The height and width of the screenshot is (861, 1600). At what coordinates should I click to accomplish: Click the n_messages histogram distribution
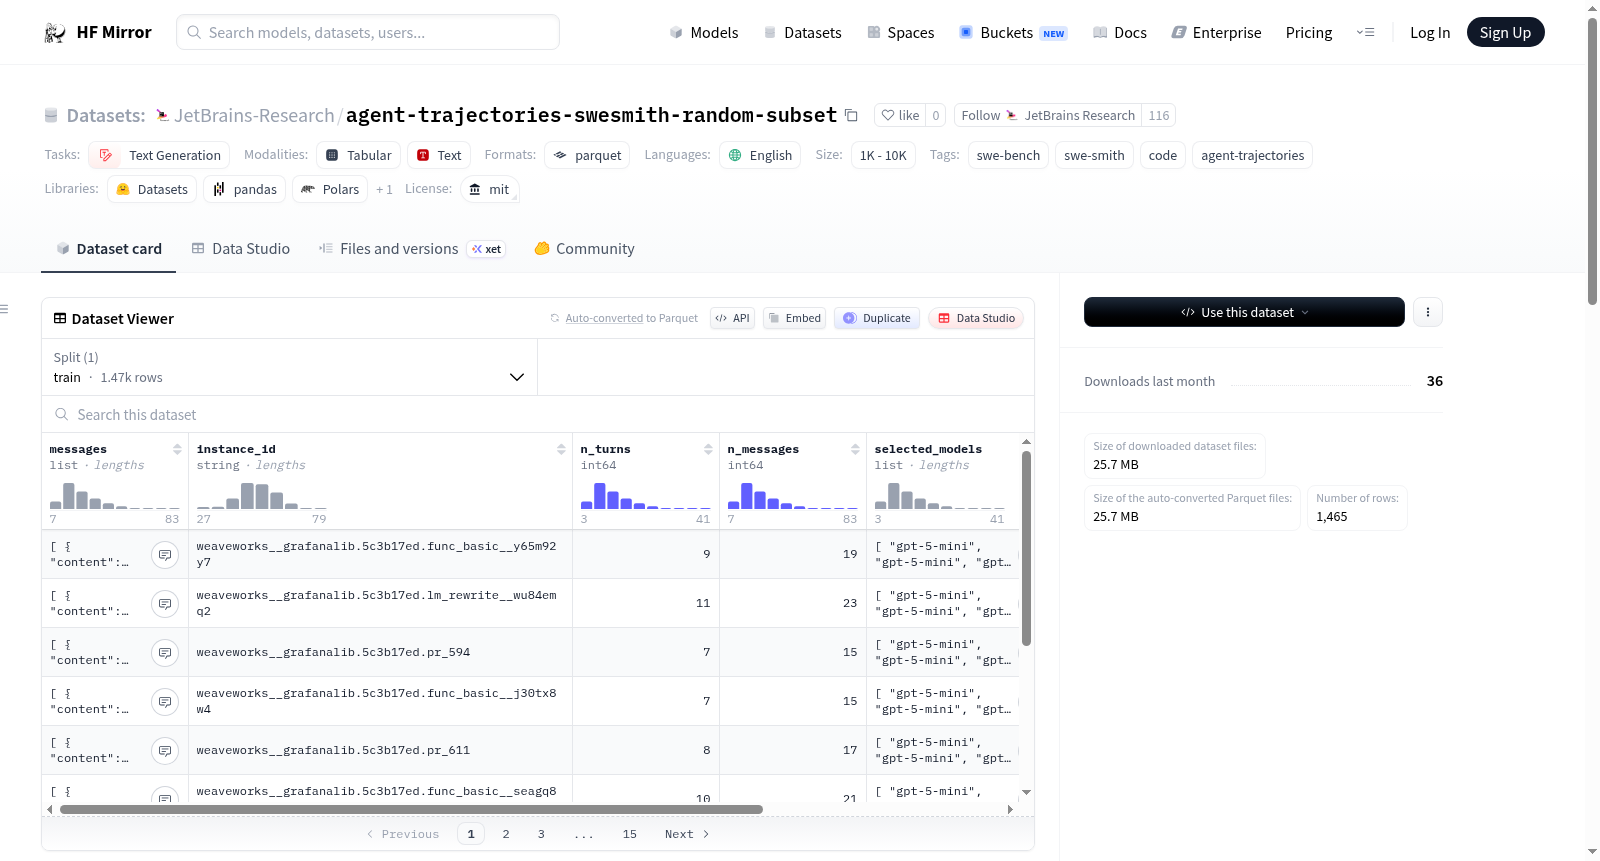tap(793, 496)
